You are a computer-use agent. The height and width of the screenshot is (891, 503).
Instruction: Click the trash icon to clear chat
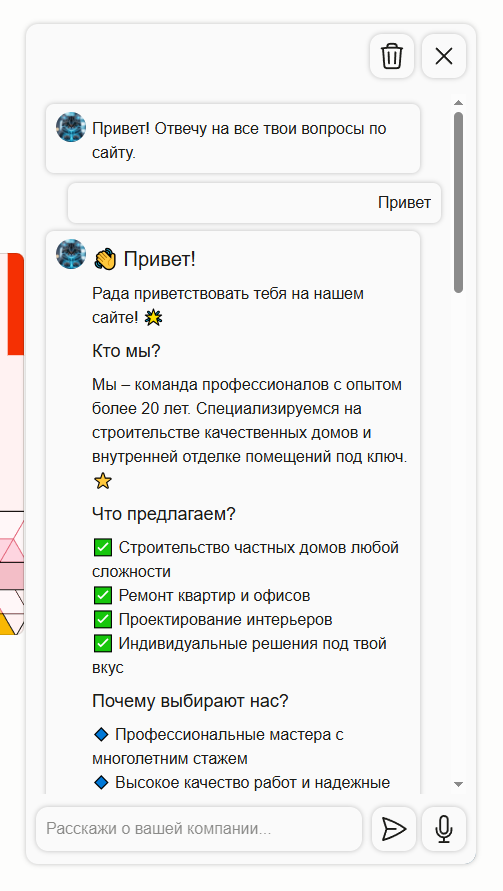click(x=392, y=56)
